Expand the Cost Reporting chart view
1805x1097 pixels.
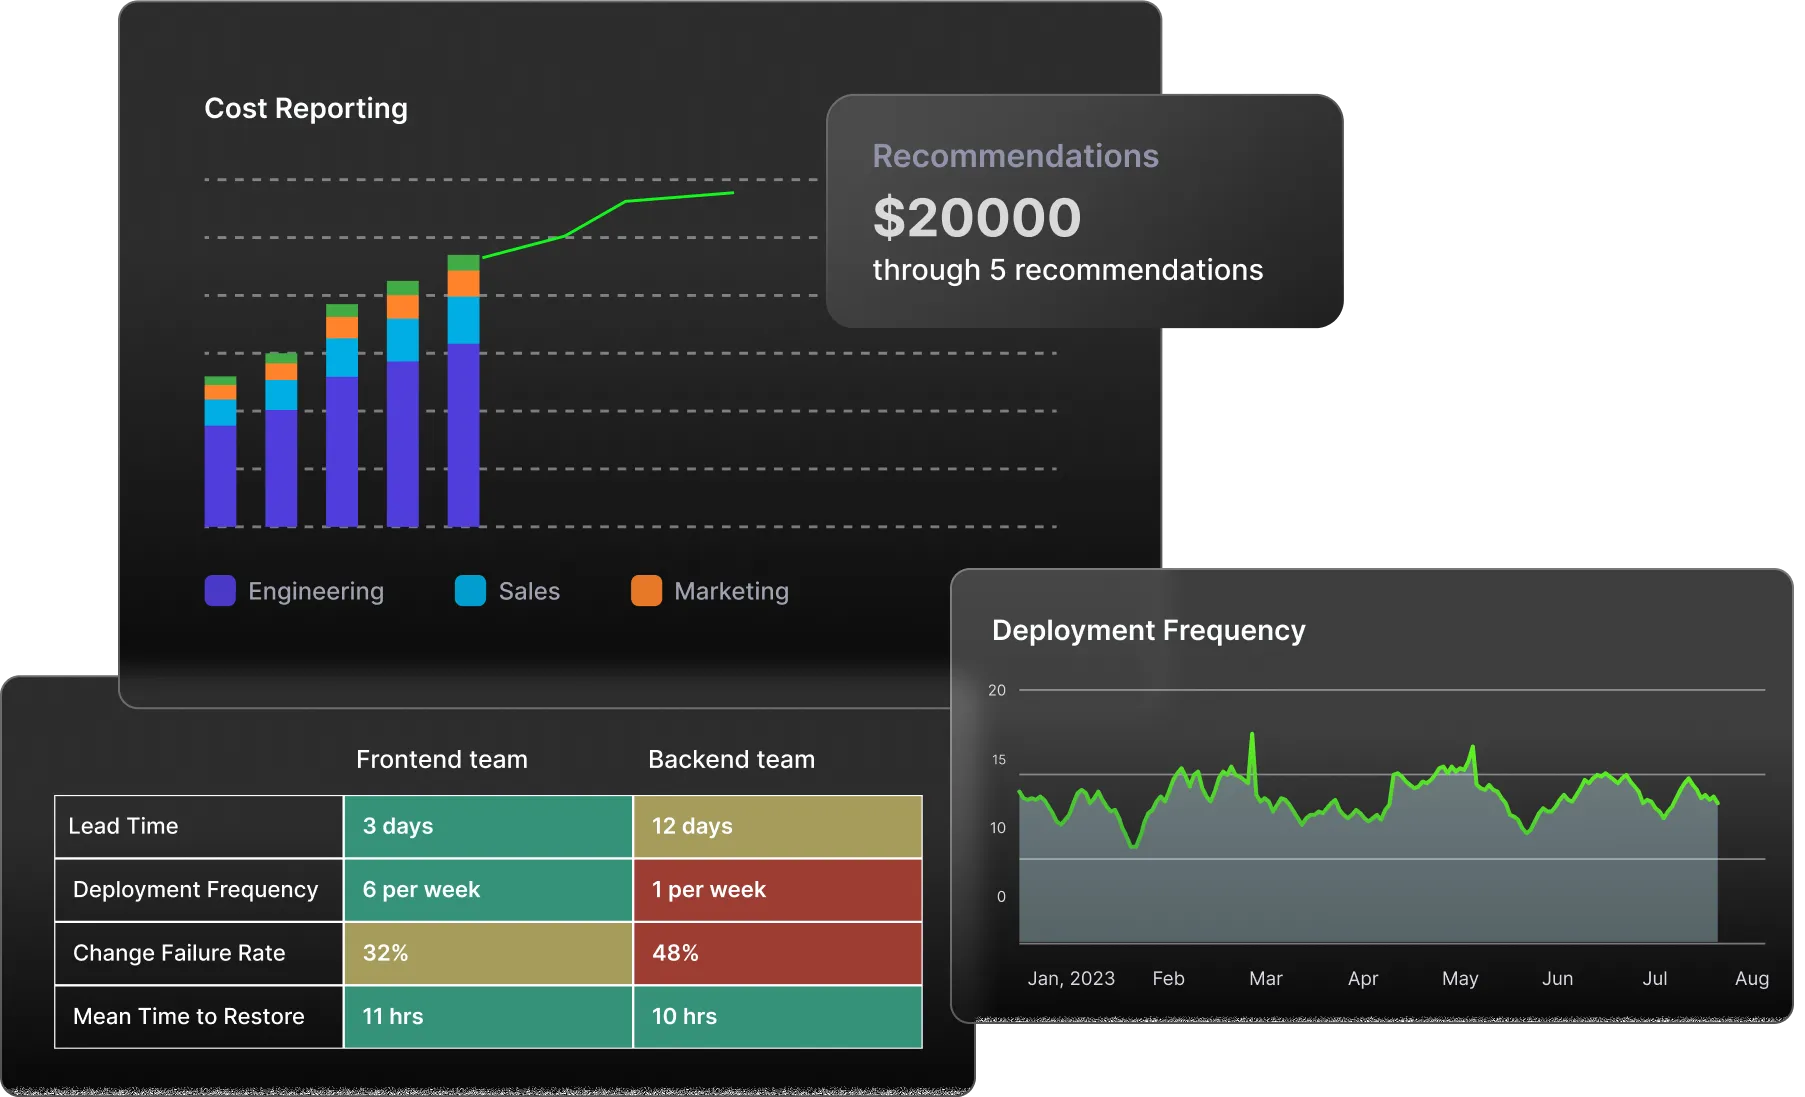click(306, 108)
